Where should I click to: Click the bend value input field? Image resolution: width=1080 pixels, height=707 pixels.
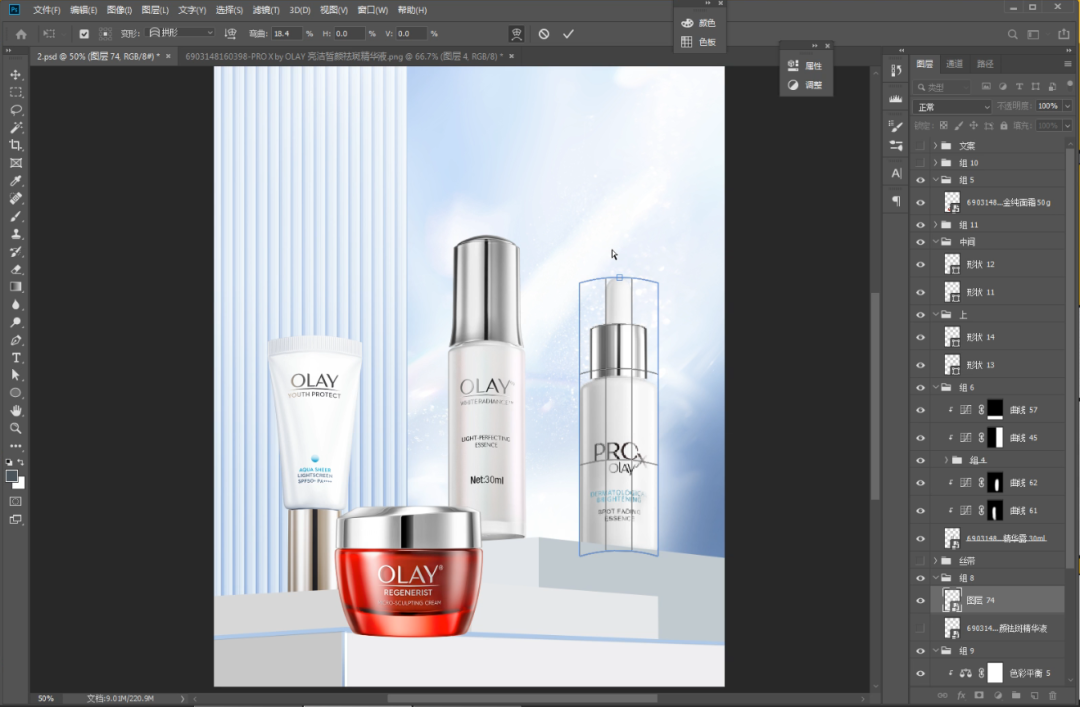coord(287,33)
